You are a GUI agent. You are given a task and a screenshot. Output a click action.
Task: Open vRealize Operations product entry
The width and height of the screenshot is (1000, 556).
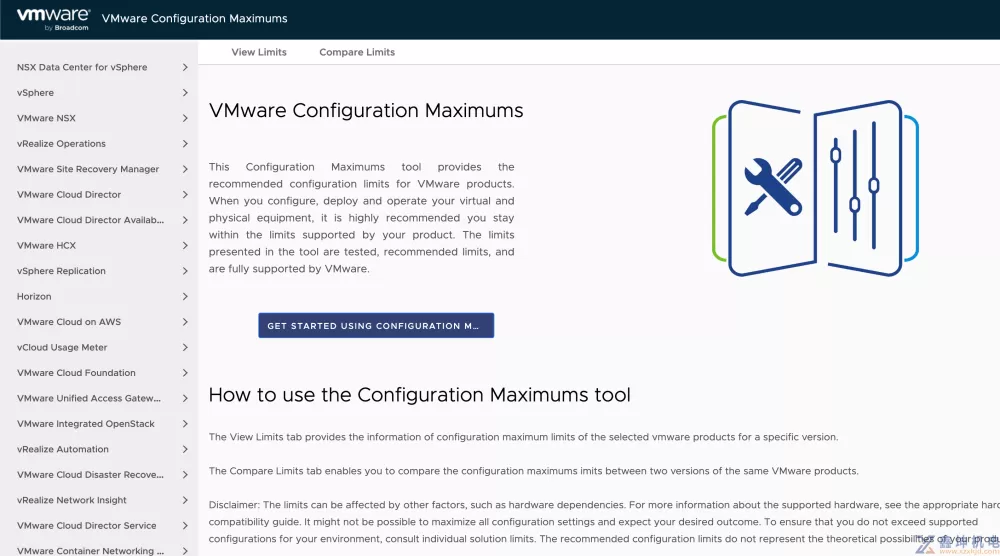(61, 143)
